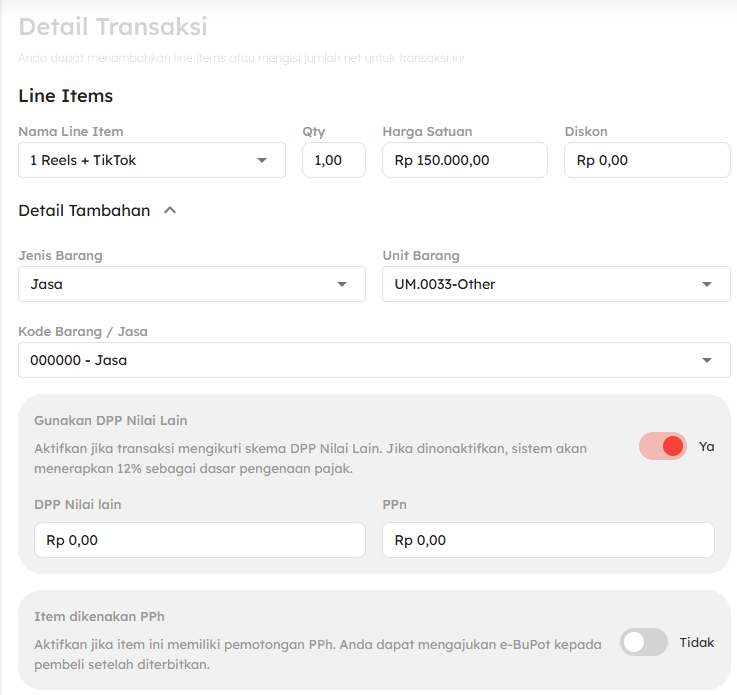
Task: Click the DPP Nilai lain input
Action: (192, 540)
